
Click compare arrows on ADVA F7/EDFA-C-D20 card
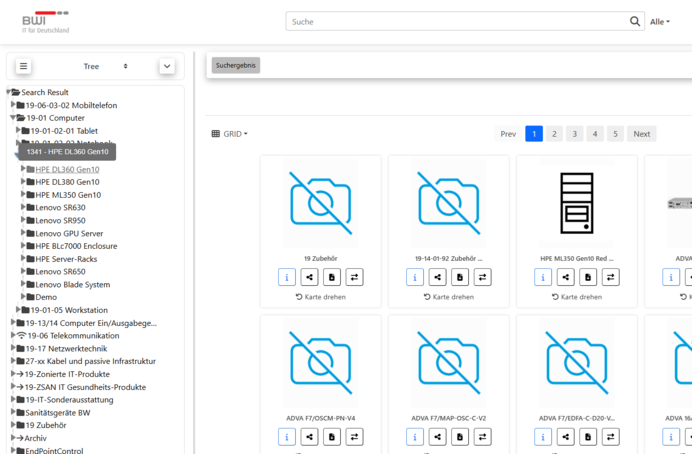click(x=611, y=437)
